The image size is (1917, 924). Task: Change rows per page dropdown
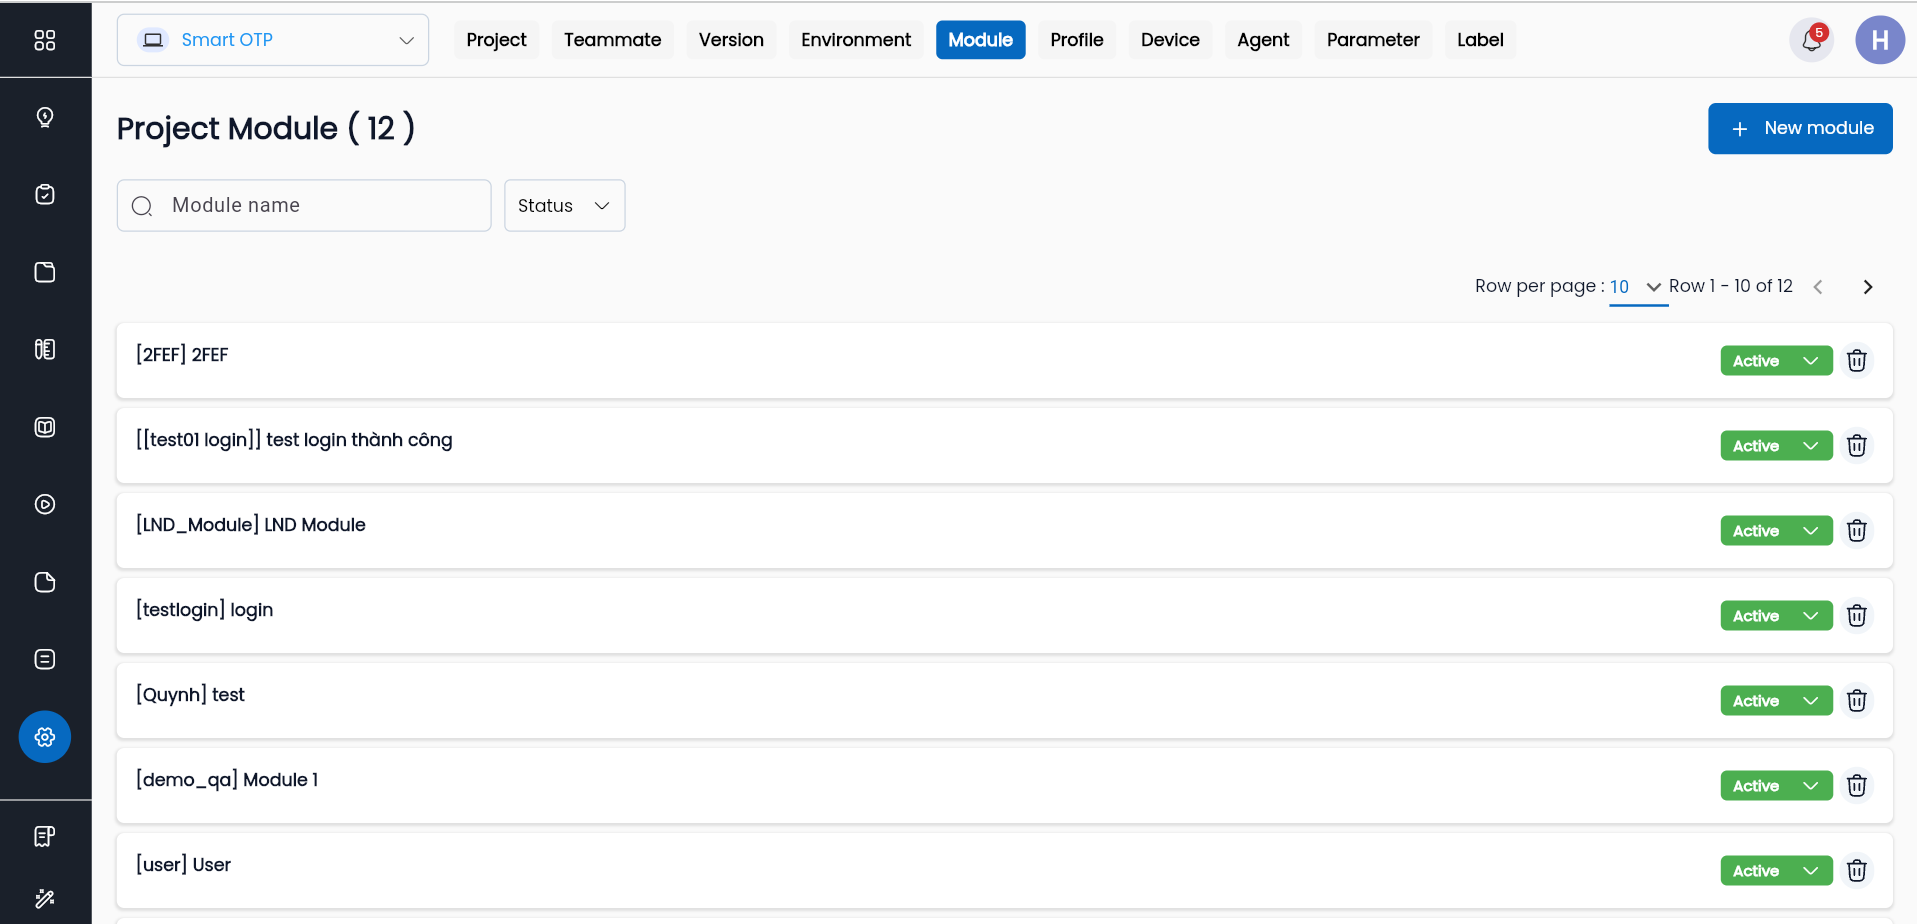tap(1636, 287)
